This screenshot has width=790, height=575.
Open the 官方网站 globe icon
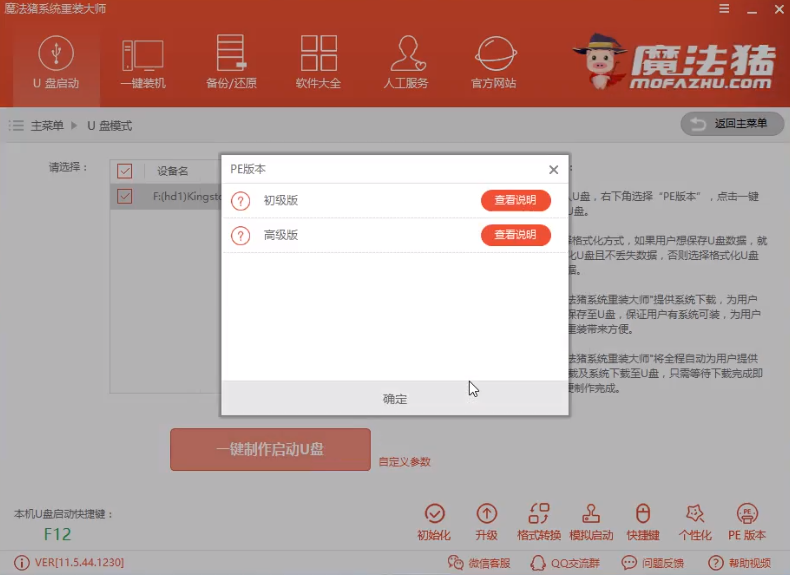pyautogui.click(x=495, y=53)
